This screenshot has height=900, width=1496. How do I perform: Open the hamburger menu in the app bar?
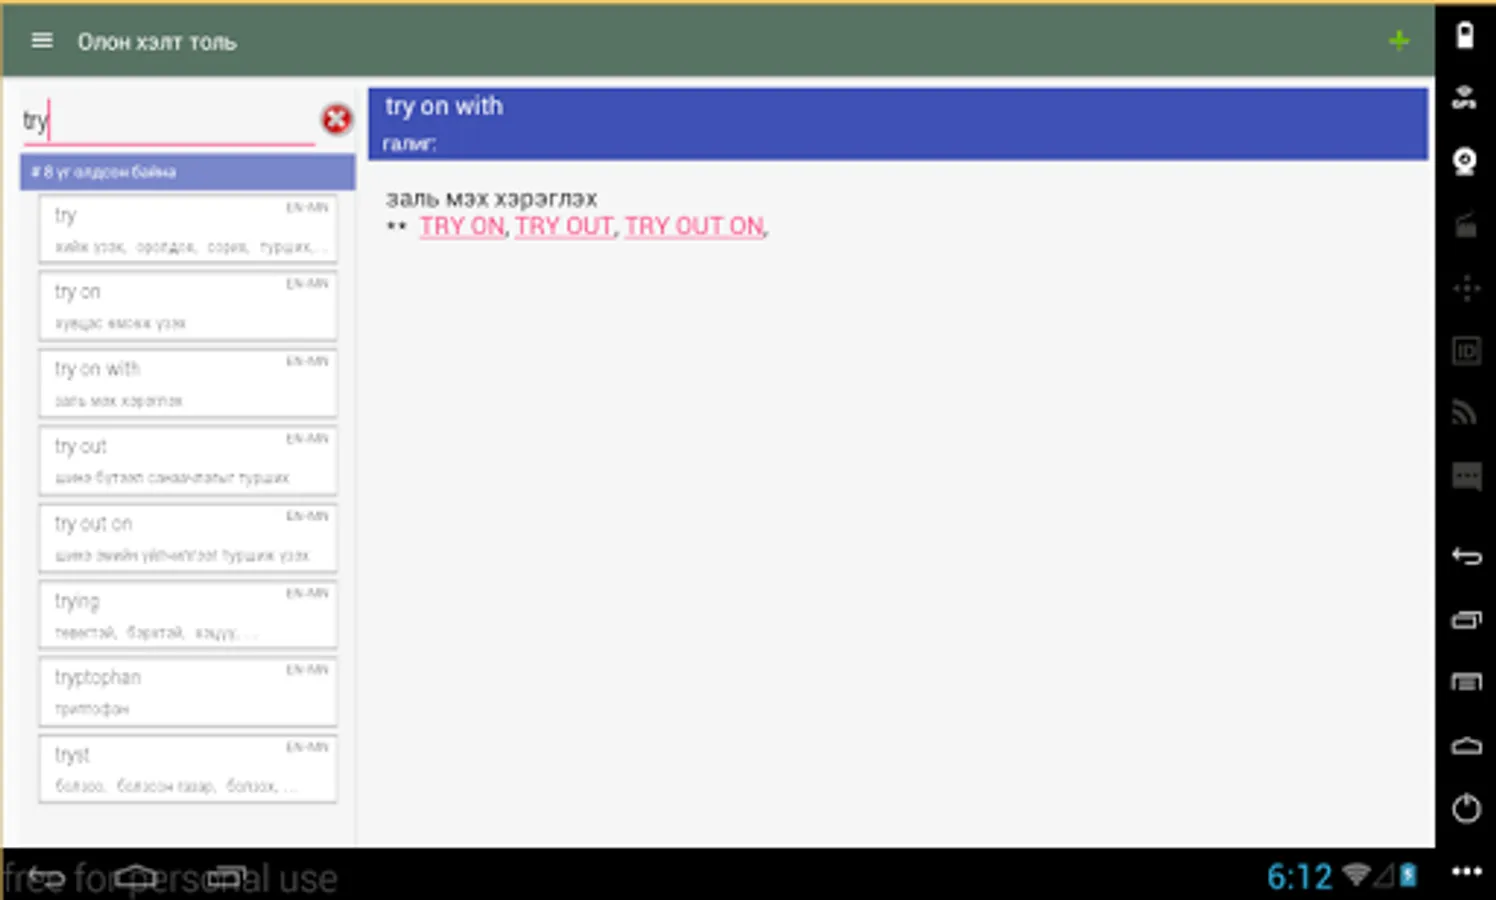tap(42, 41)
